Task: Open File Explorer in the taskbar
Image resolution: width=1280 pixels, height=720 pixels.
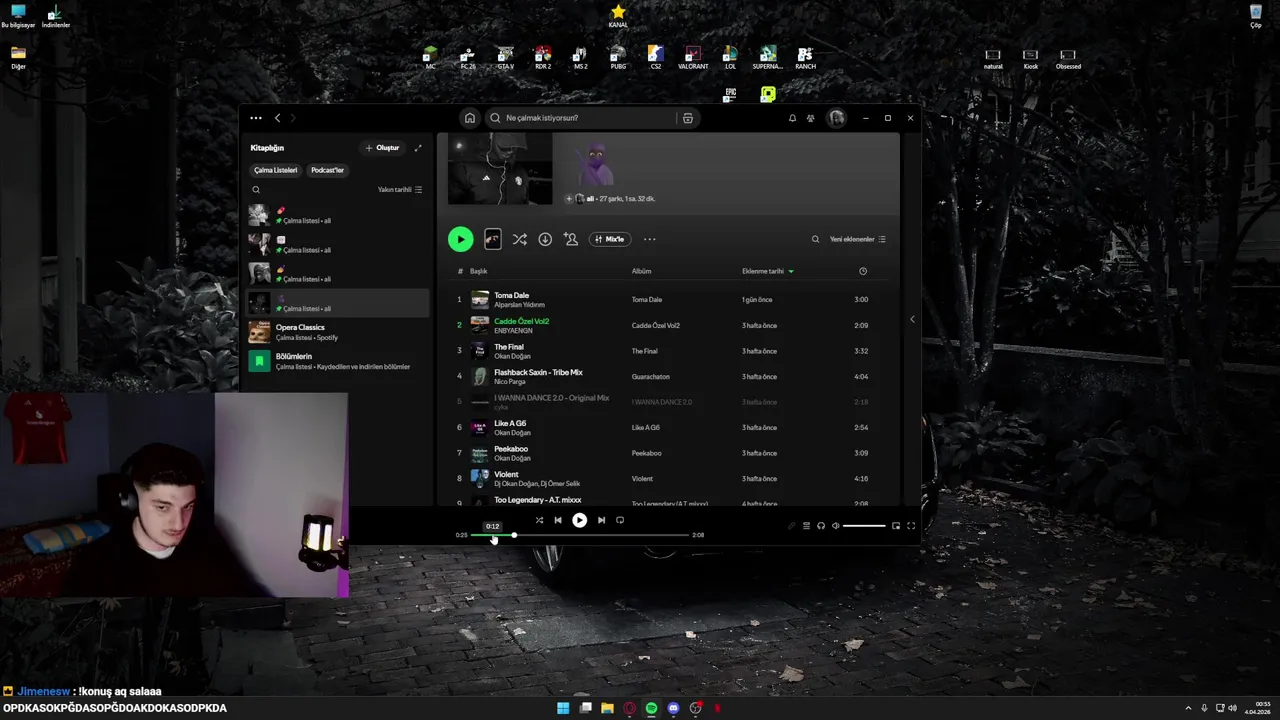Action: coord(607,708)
